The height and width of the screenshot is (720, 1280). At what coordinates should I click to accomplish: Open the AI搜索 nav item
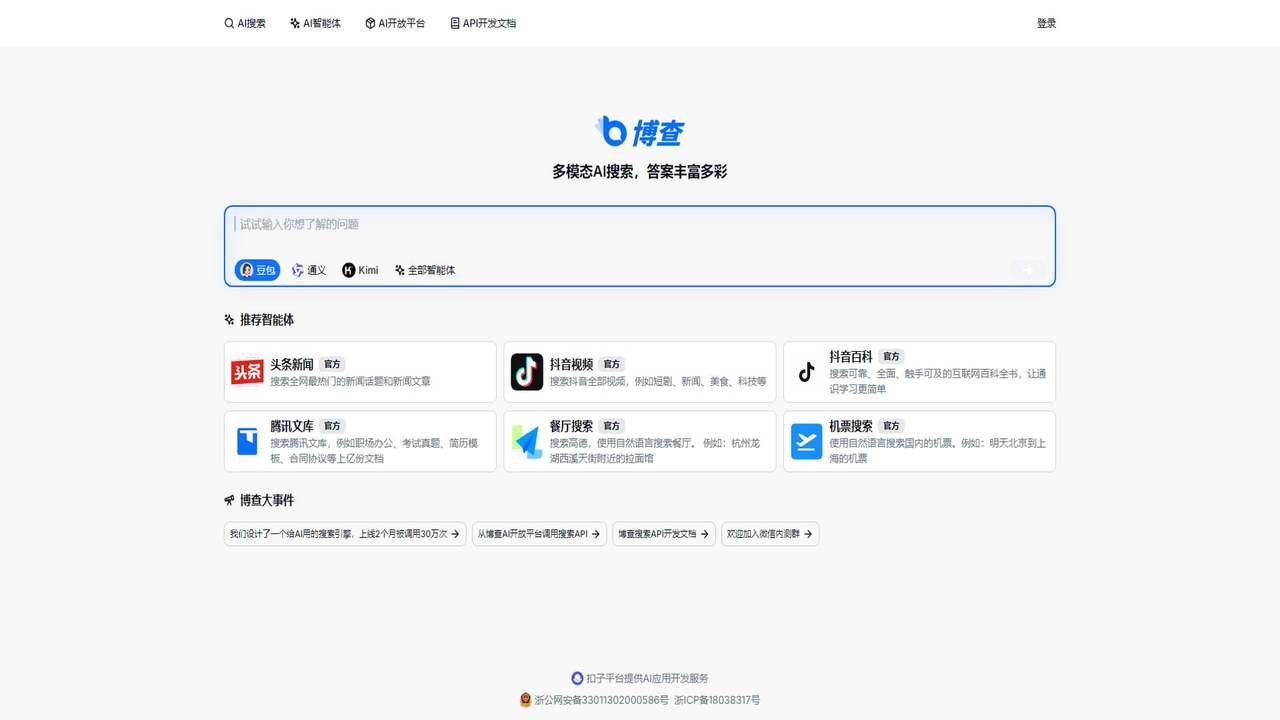pyautogui.click(x=245, y=23)
